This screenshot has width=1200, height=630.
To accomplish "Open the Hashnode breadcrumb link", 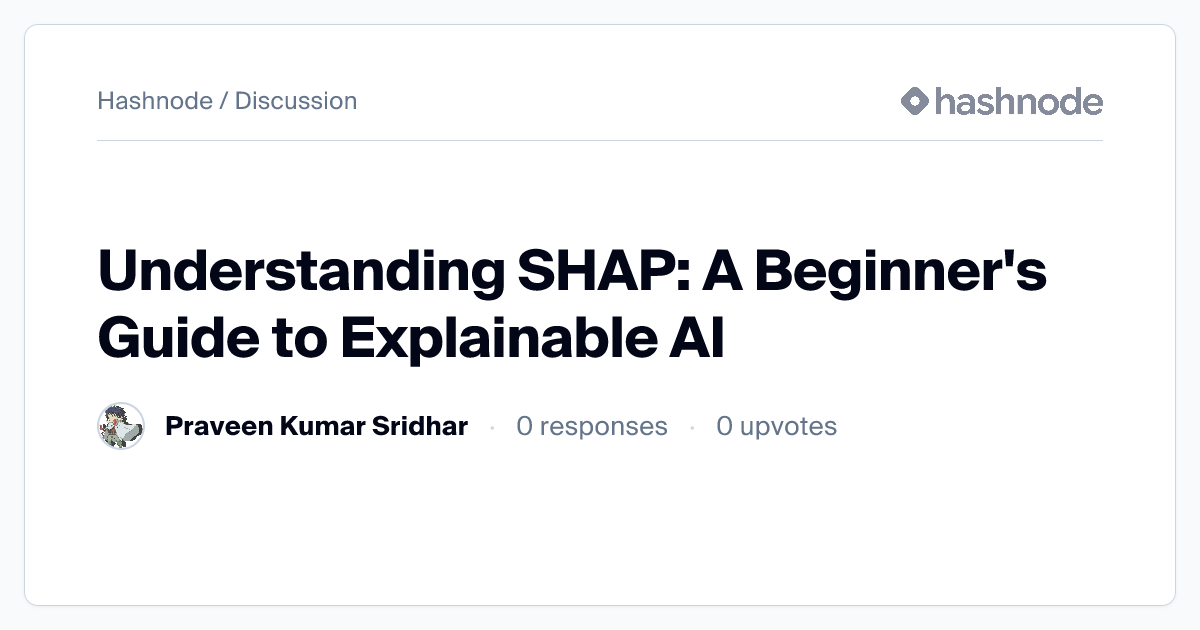I will pos(155,101).
